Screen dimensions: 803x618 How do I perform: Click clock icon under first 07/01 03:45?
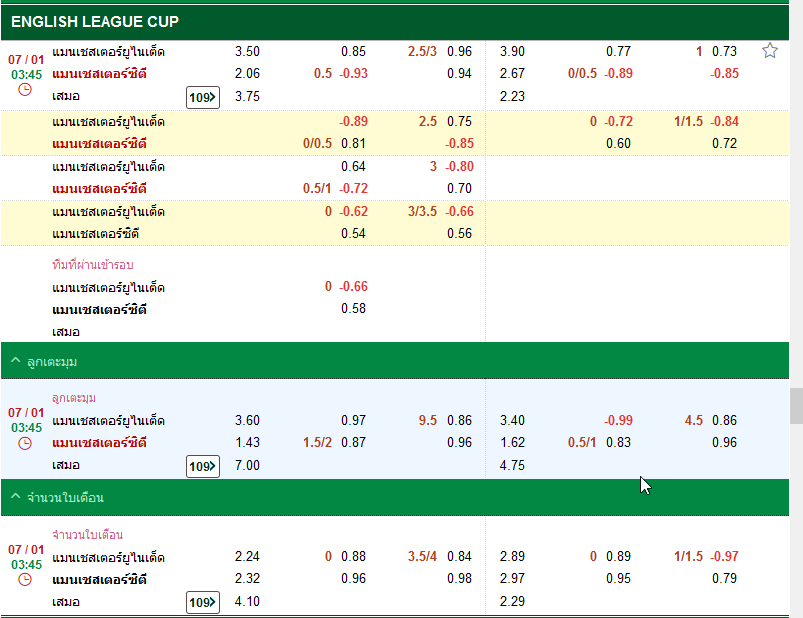pyautogui.click(x=25, y=90)
